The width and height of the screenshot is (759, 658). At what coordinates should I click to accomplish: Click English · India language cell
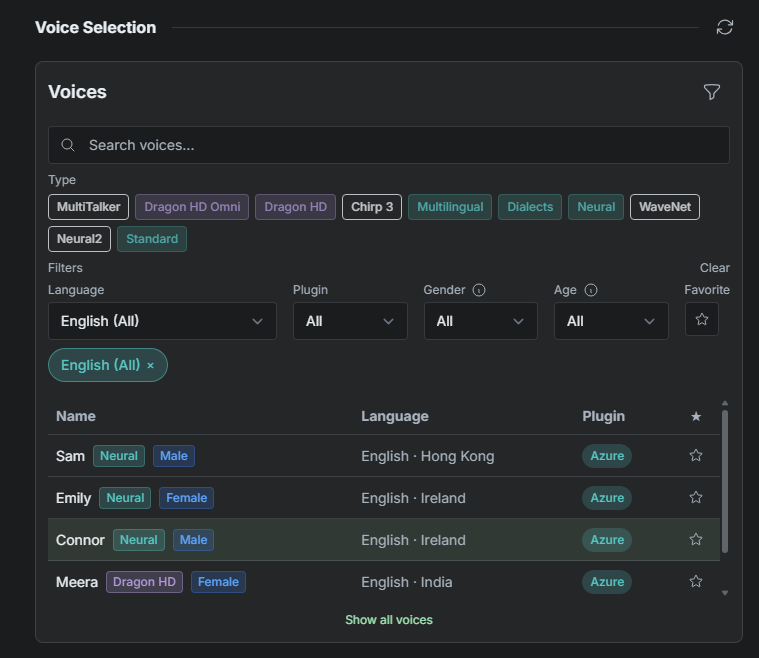click(407, 582)
